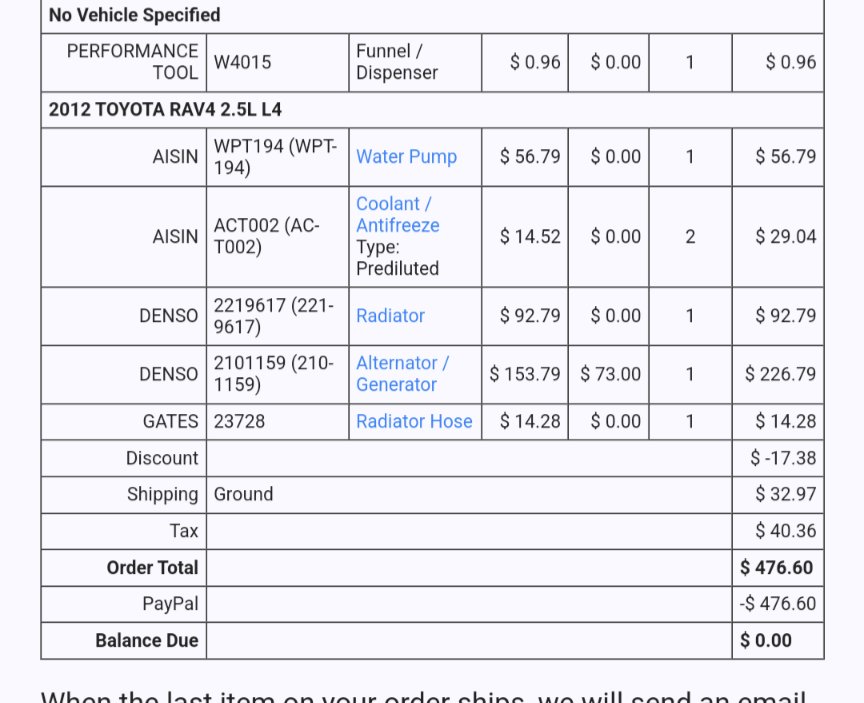Click the Discount row label
The height and width of the screenshot is (703, 864).
(x=162, y=458)
